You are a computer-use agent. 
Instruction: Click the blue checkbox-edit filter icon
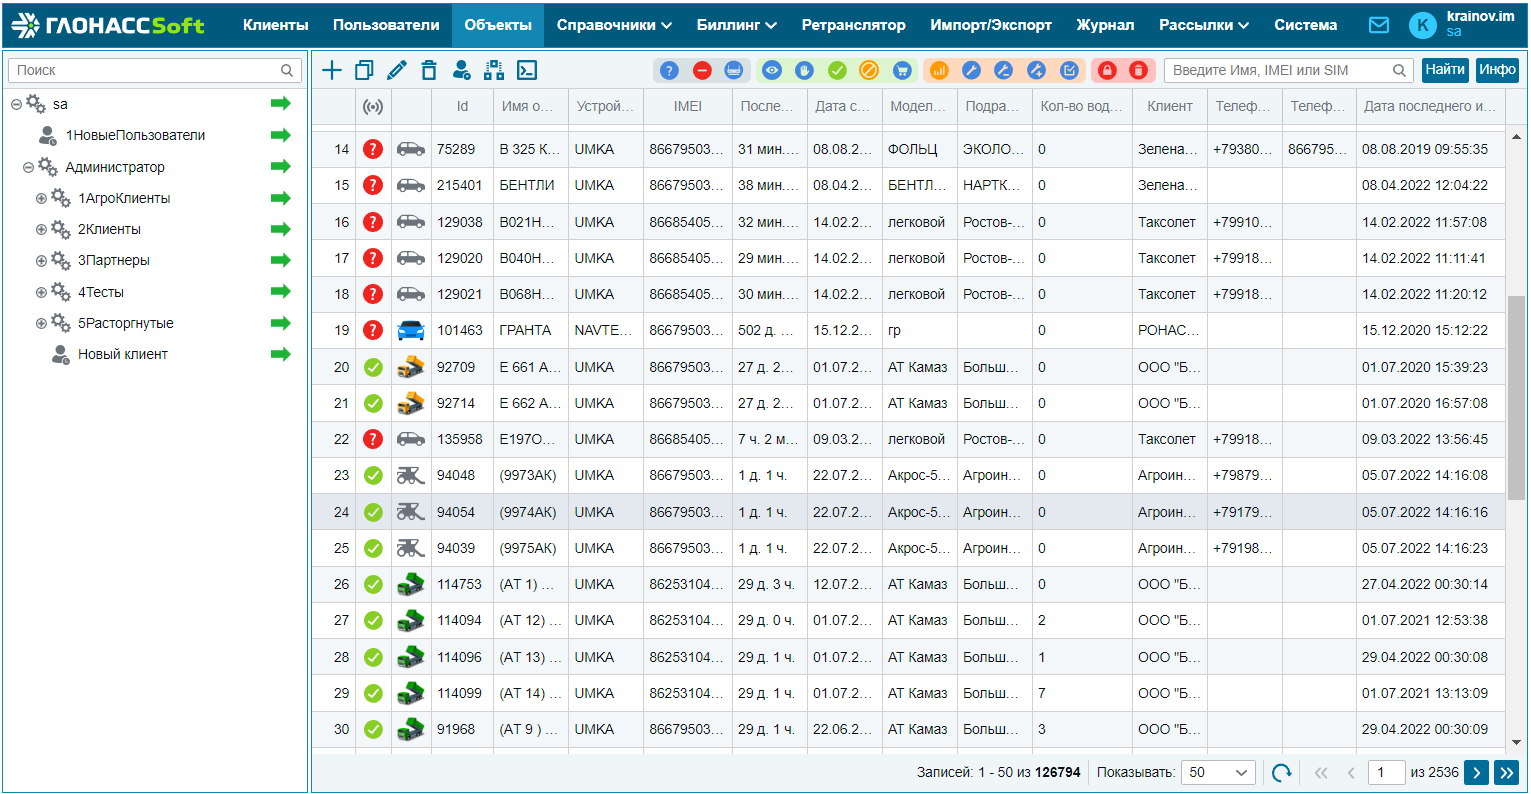tap(1069, 70)
